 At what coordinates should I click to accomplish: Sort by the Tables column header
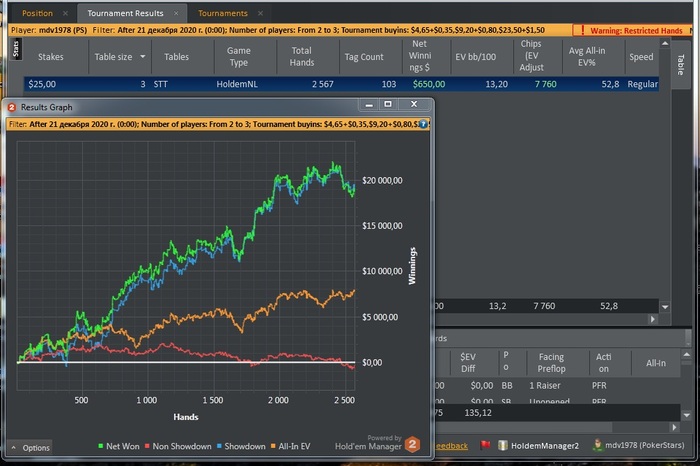click(x=176, y=57)
